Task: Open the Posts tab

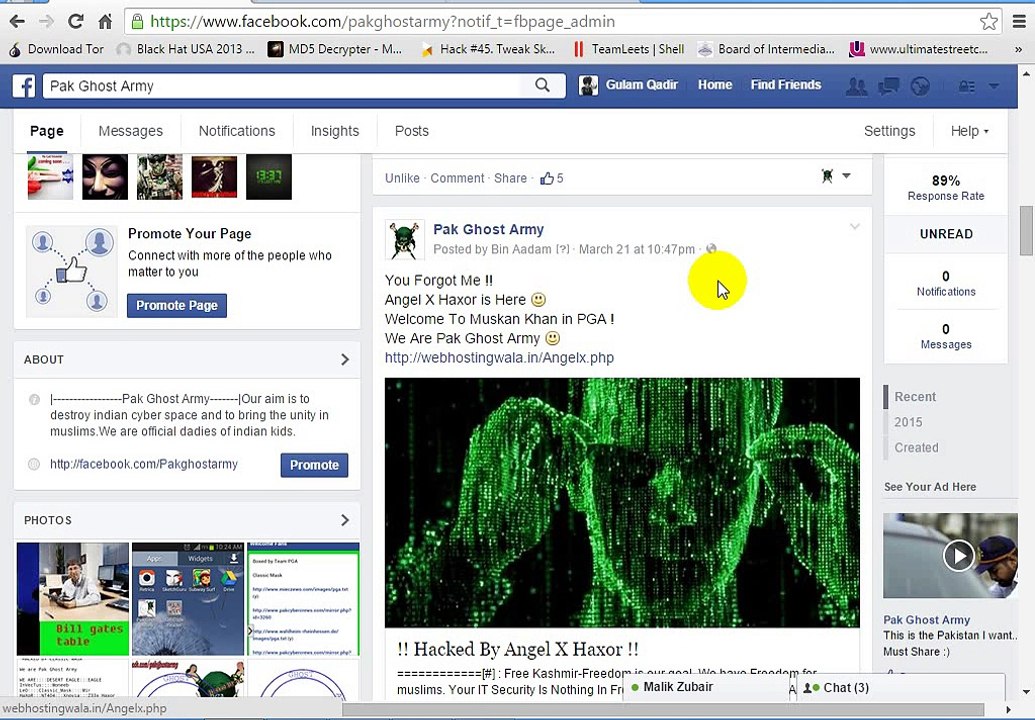Action: tap(412, 131)
